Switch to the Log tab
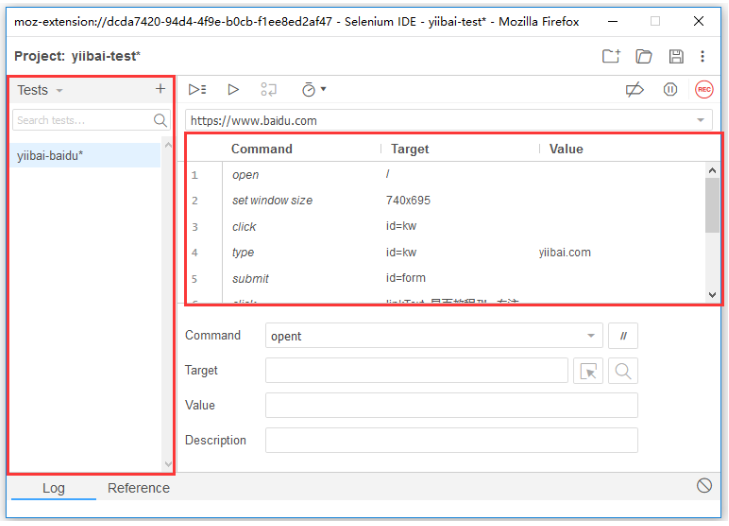Image resolution: width=729 pixels, height=526 pixels. pyautogui.click(x=53, y=488)
